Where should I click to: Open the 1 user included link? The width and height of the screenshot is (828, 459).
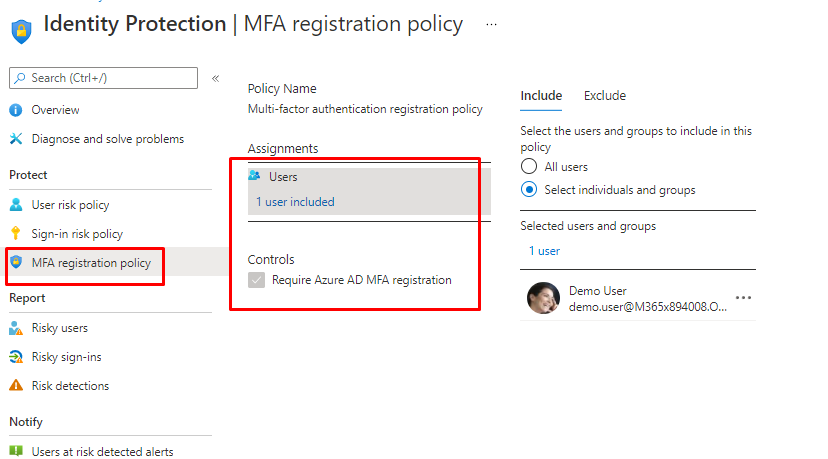(295, 202)
